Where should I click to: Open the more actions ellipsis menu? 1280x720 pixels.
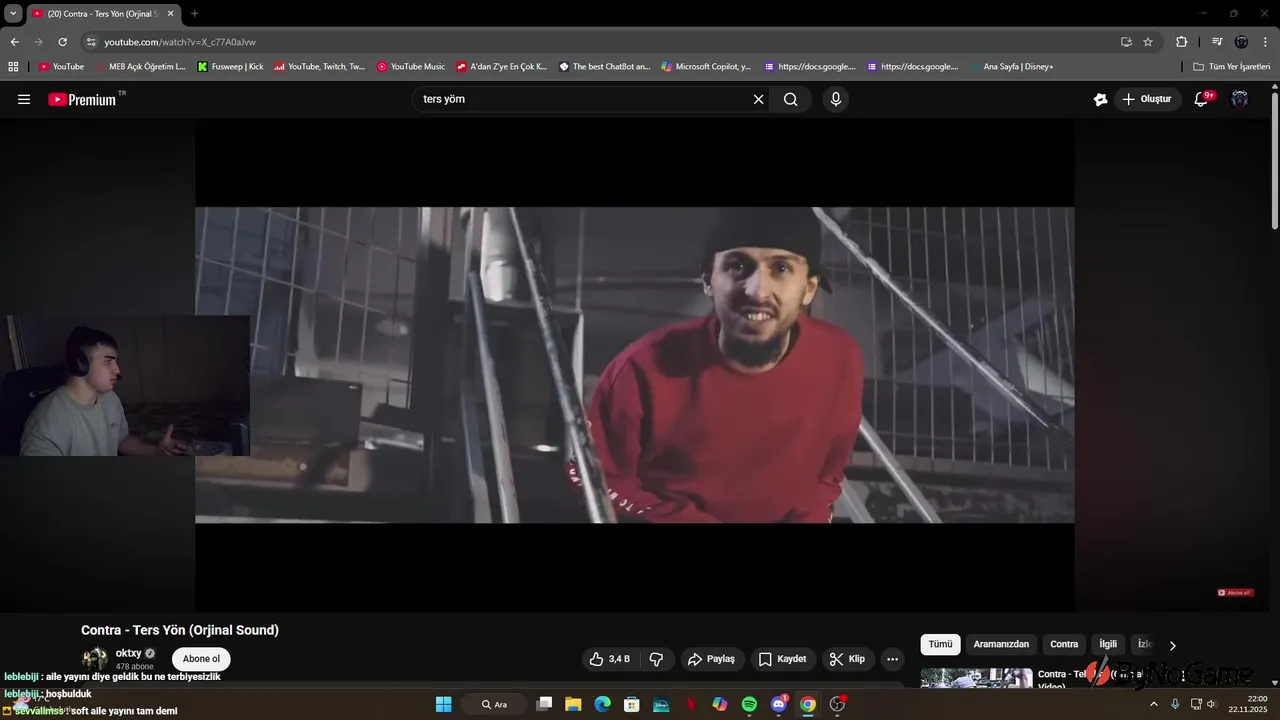[x=893, y=659]
